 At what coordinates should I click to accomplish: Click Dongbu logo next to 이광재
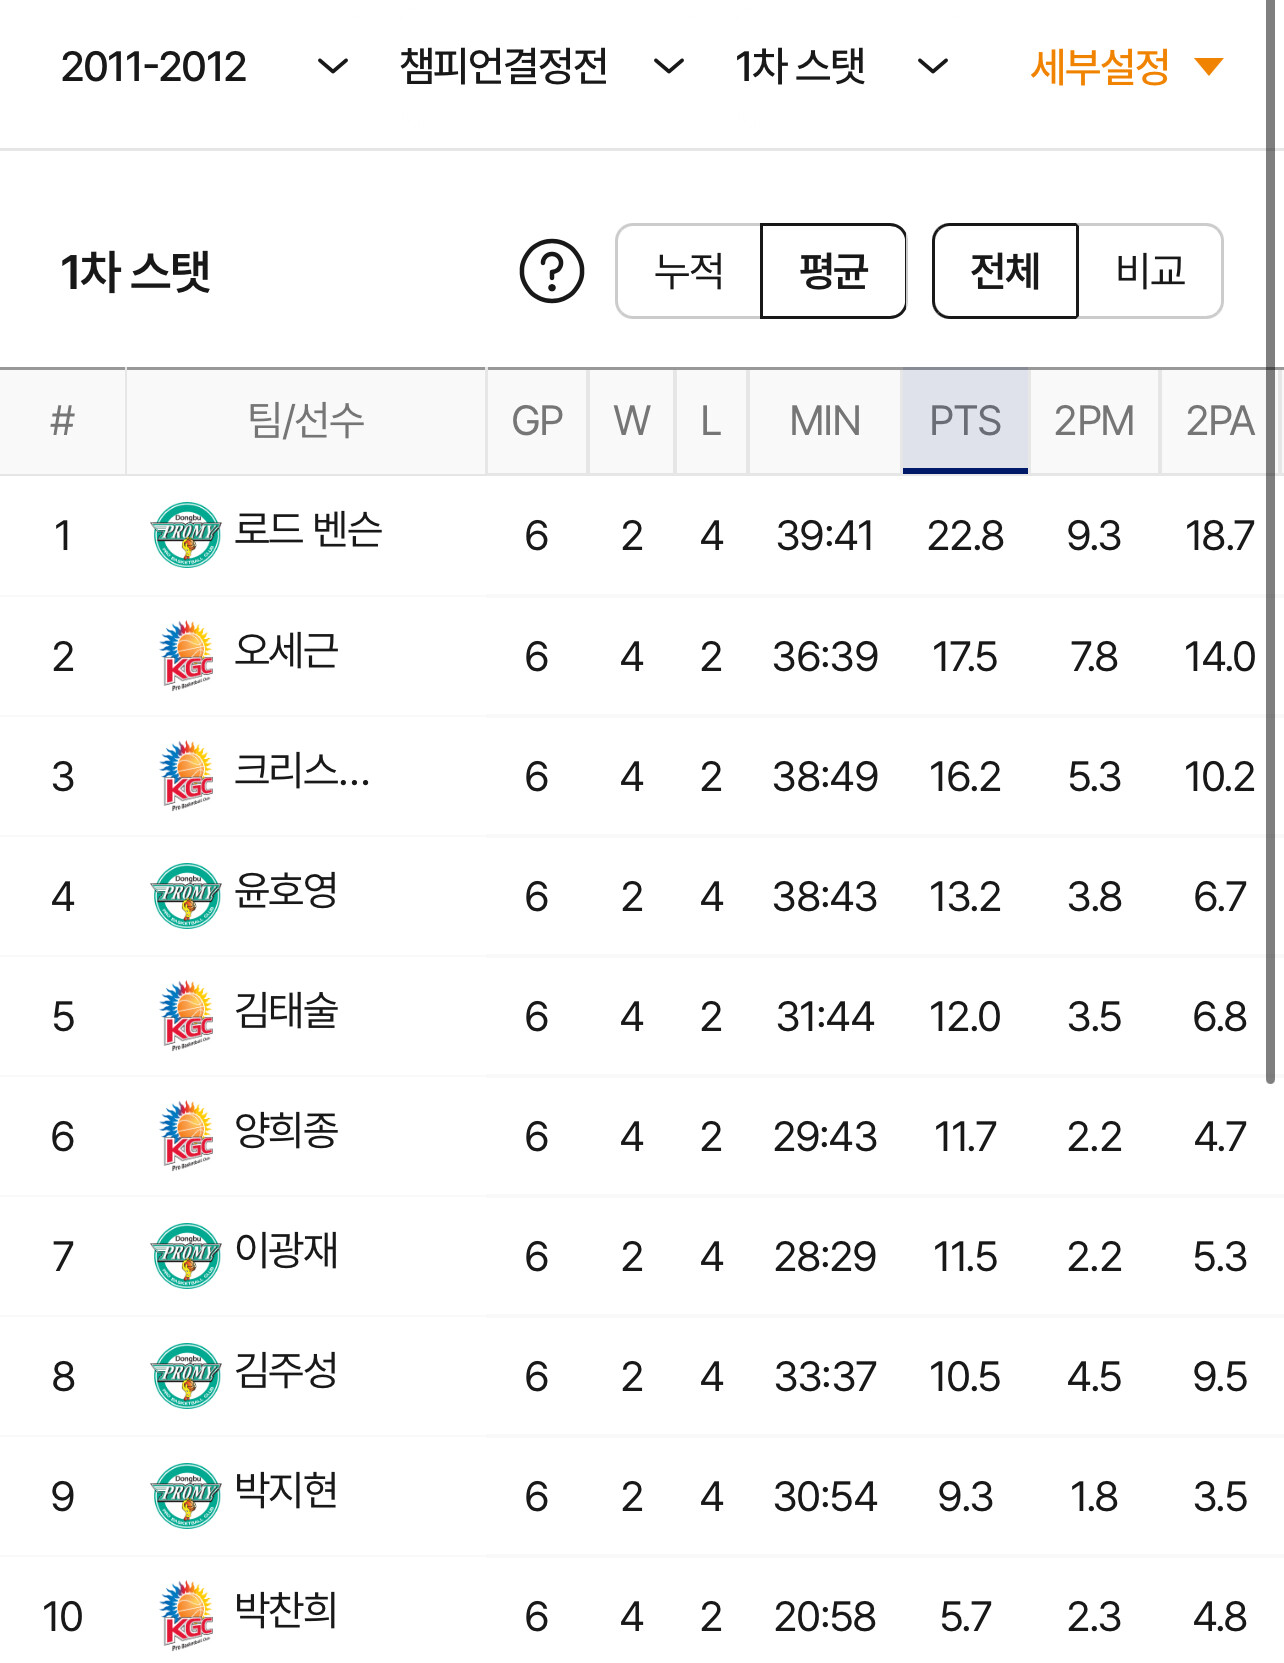point(186,1255)
